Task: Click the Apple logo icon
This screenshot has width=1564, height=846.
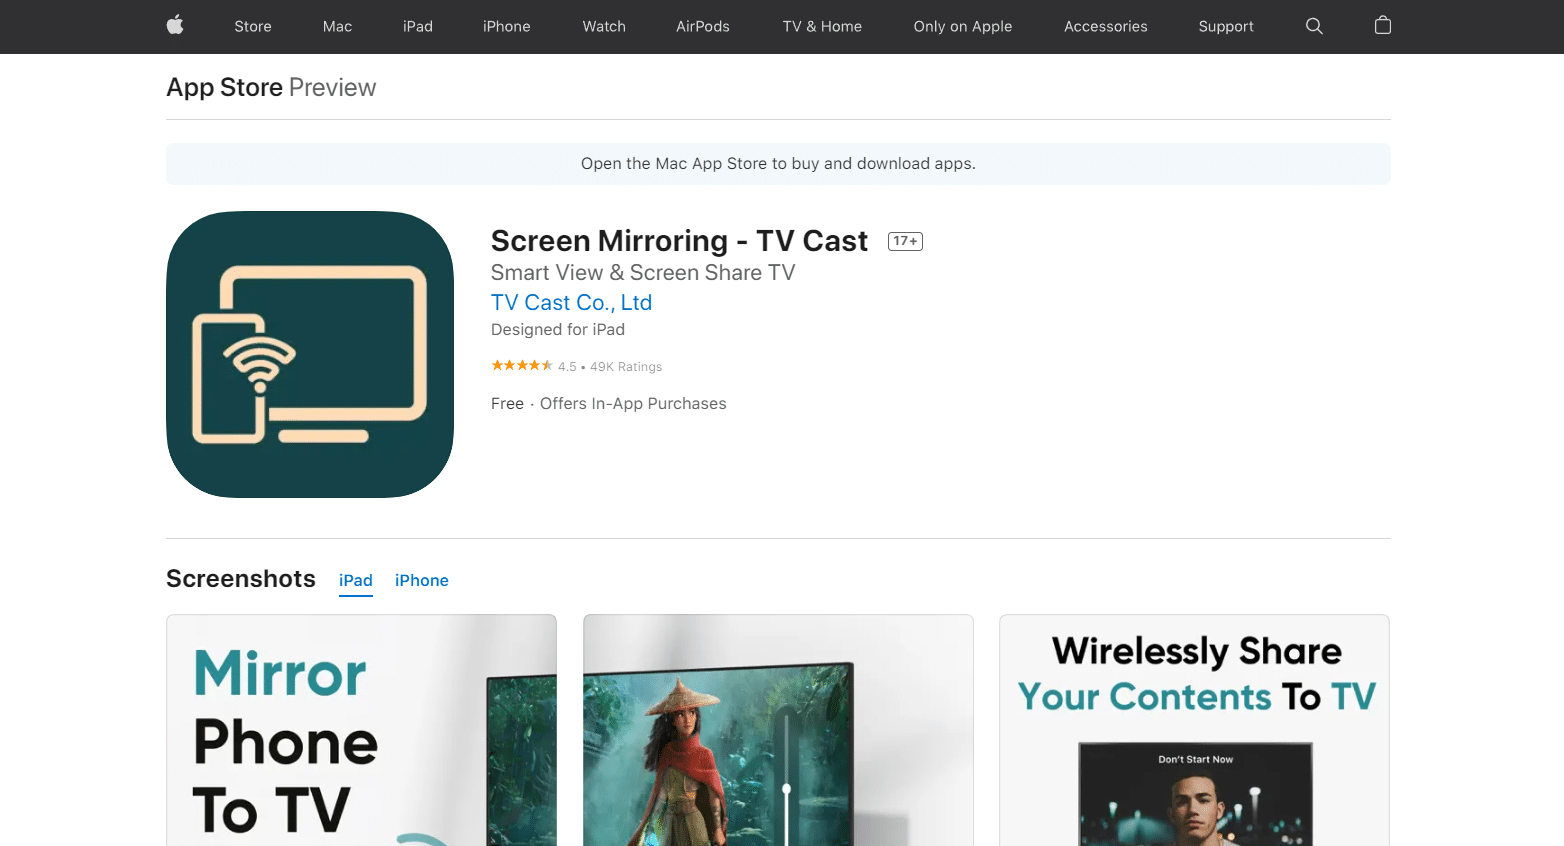Action: pyautogui.click(x=175, y=26)
